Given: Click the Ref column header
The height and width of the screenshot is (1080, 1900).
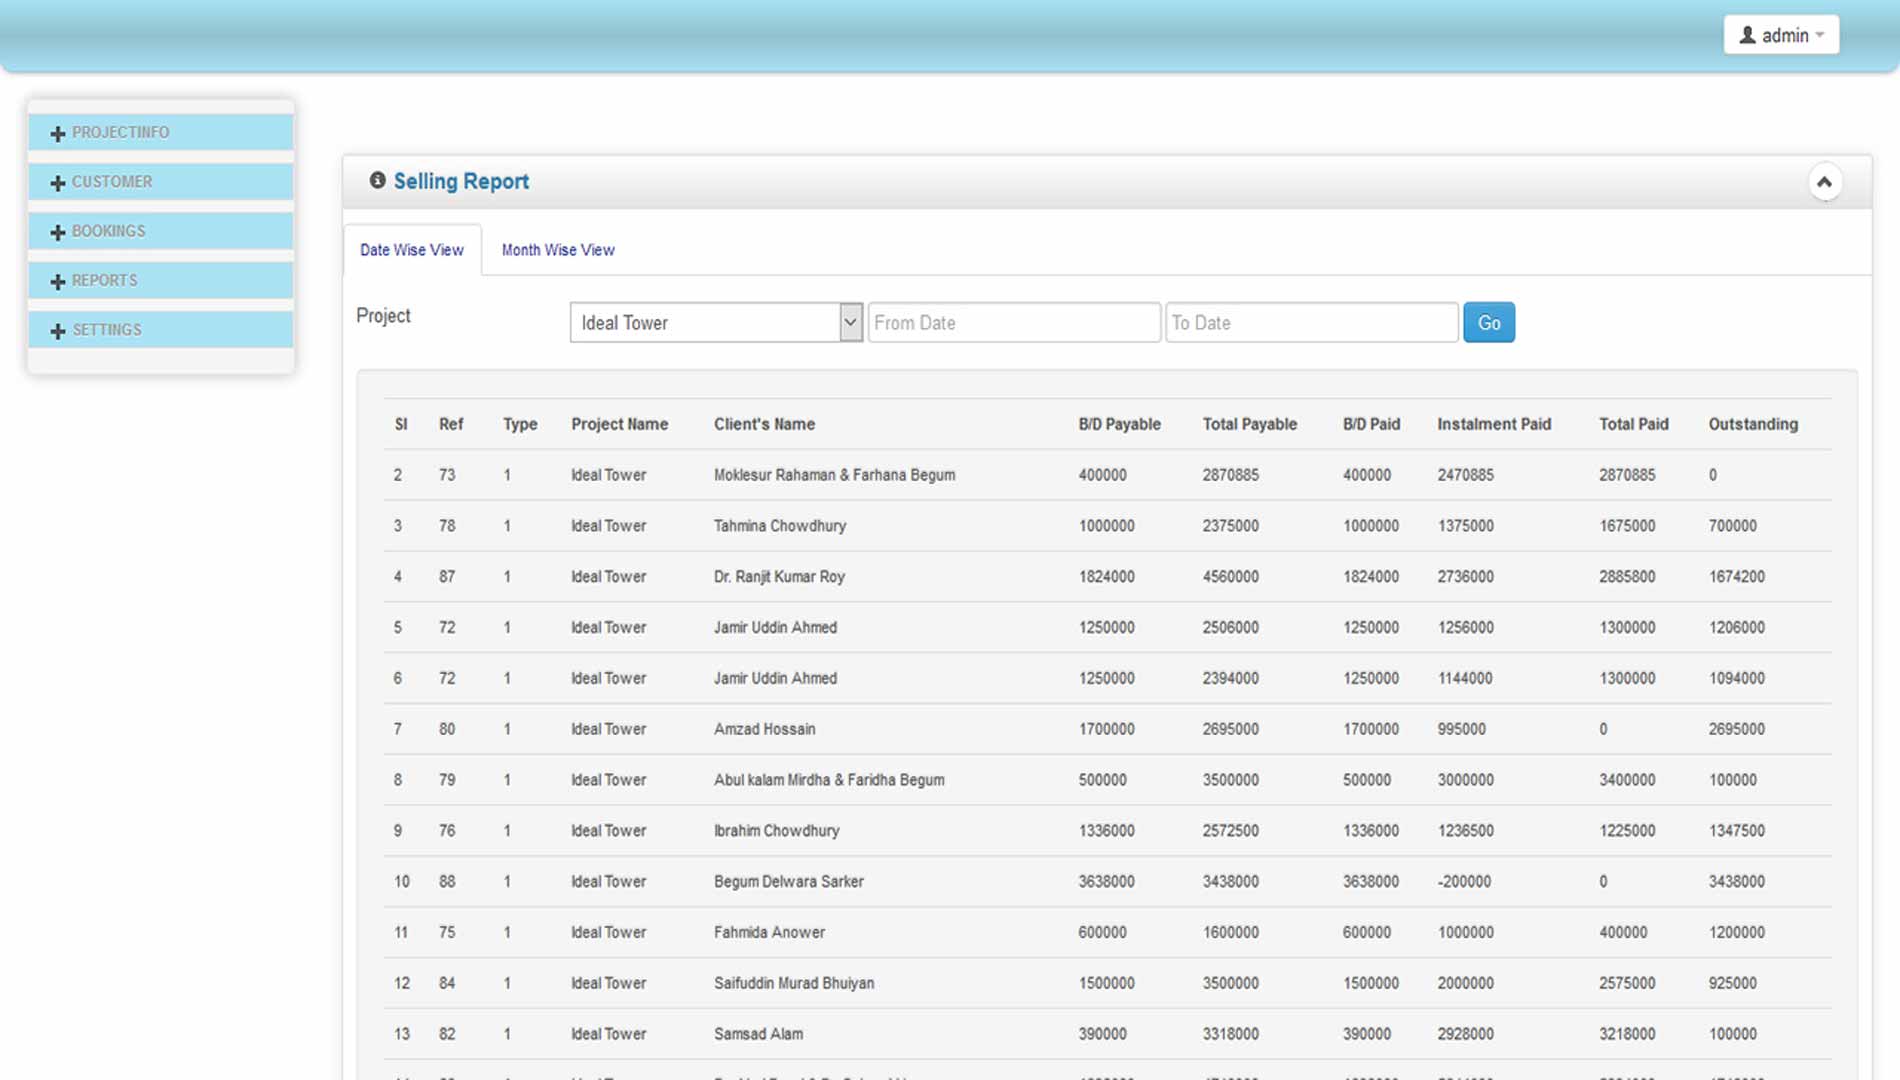Looking at the screenshot, I should 451,424.
